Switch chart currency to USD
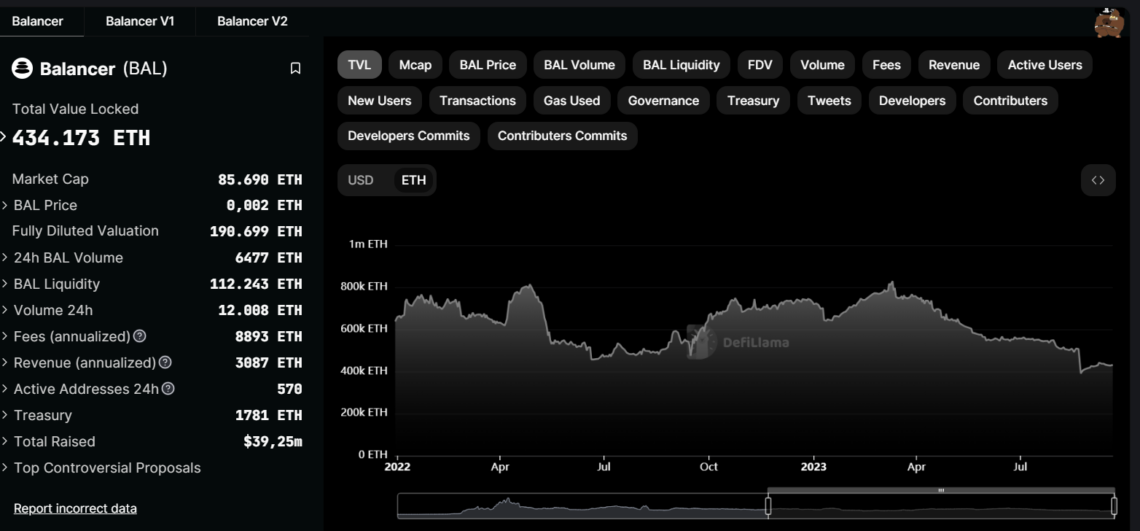This screenshot has width=1140, height=531. click(x=360, y=180)
